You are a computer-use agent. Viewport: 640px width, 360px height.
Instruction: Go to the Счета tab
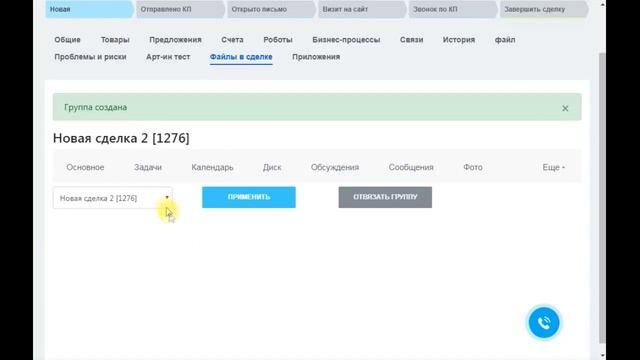[x=232, y=40]
